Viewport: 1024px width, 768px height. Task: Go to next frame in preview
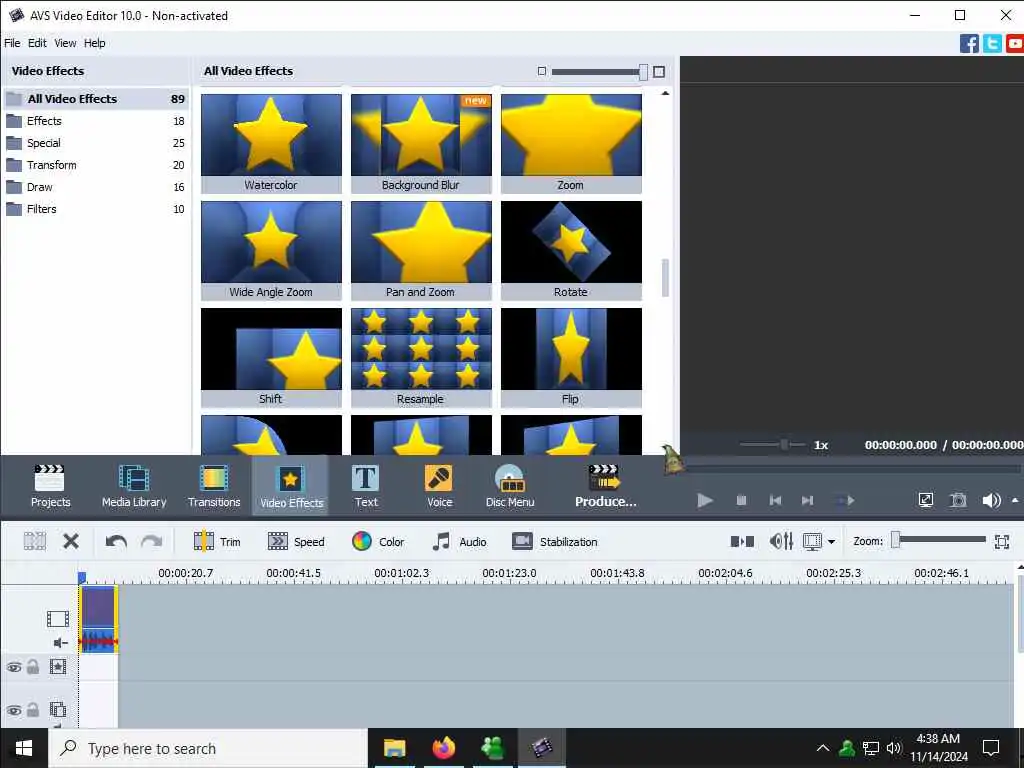[808, 500]
